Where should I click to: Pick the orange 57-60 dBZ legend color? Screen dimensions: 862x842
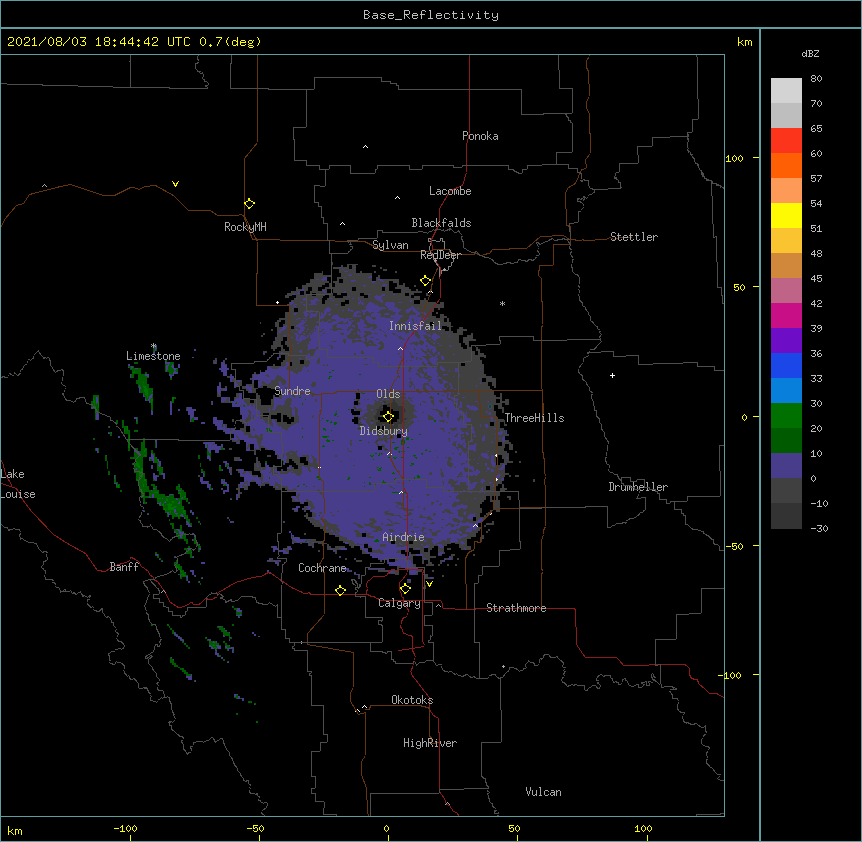[786, 165]
